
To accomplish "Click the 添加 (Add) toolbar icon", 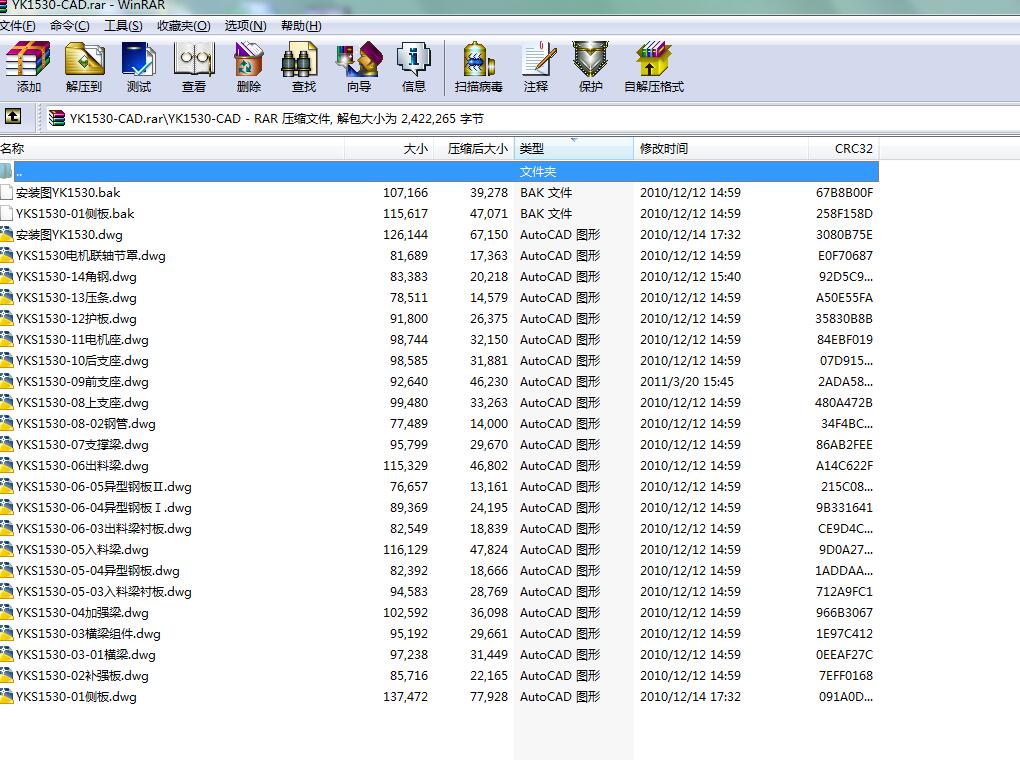I will click(x=28, y=67).
